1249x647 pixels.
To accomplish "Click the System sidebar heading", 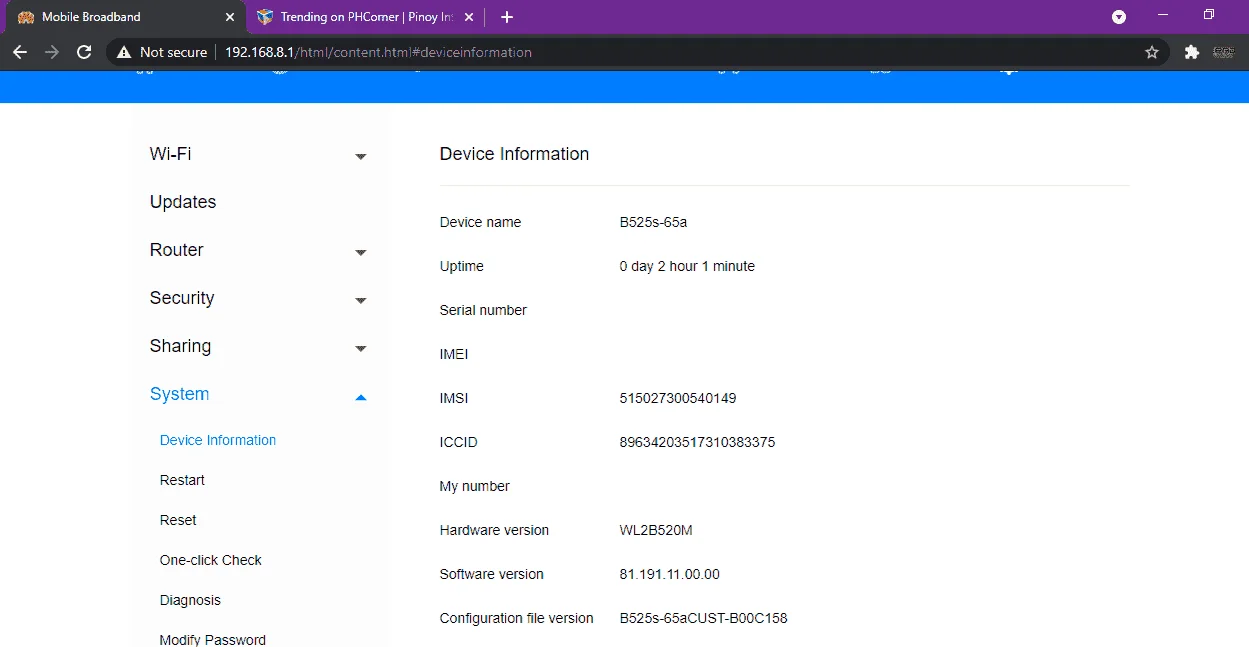I will 179,394.
